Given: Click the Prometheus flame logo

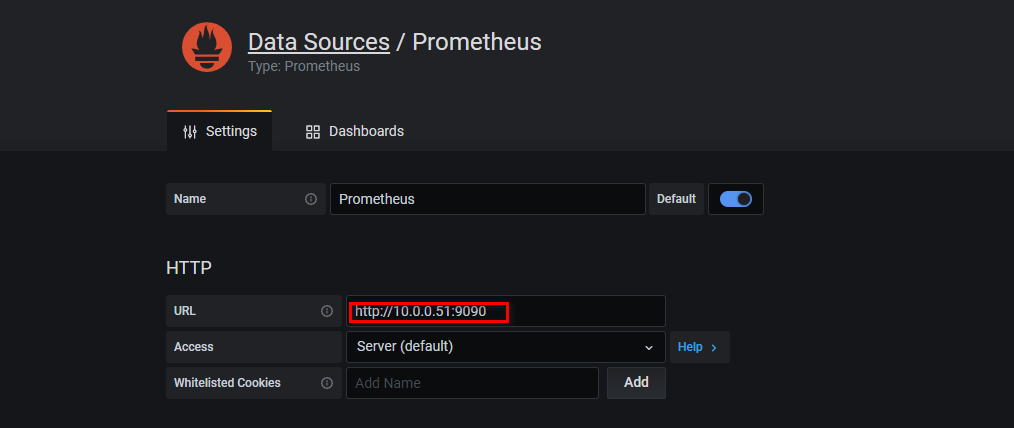Looking at the screenshot, I should 207,47.
